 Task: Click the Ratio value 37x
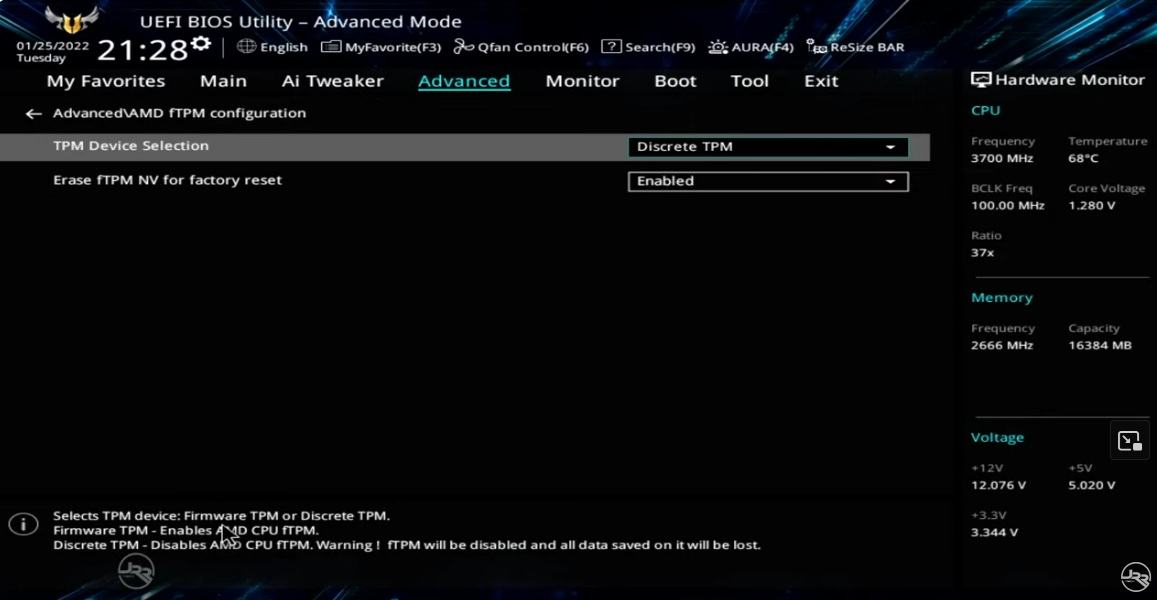pos(982,253)
